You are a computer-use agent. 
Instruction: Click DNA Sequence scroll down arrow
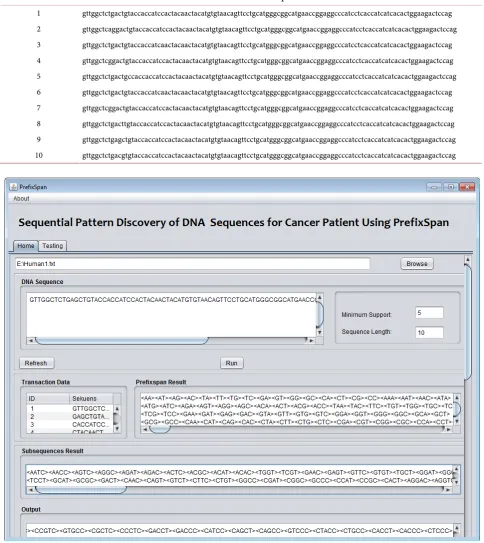[320, 332]
